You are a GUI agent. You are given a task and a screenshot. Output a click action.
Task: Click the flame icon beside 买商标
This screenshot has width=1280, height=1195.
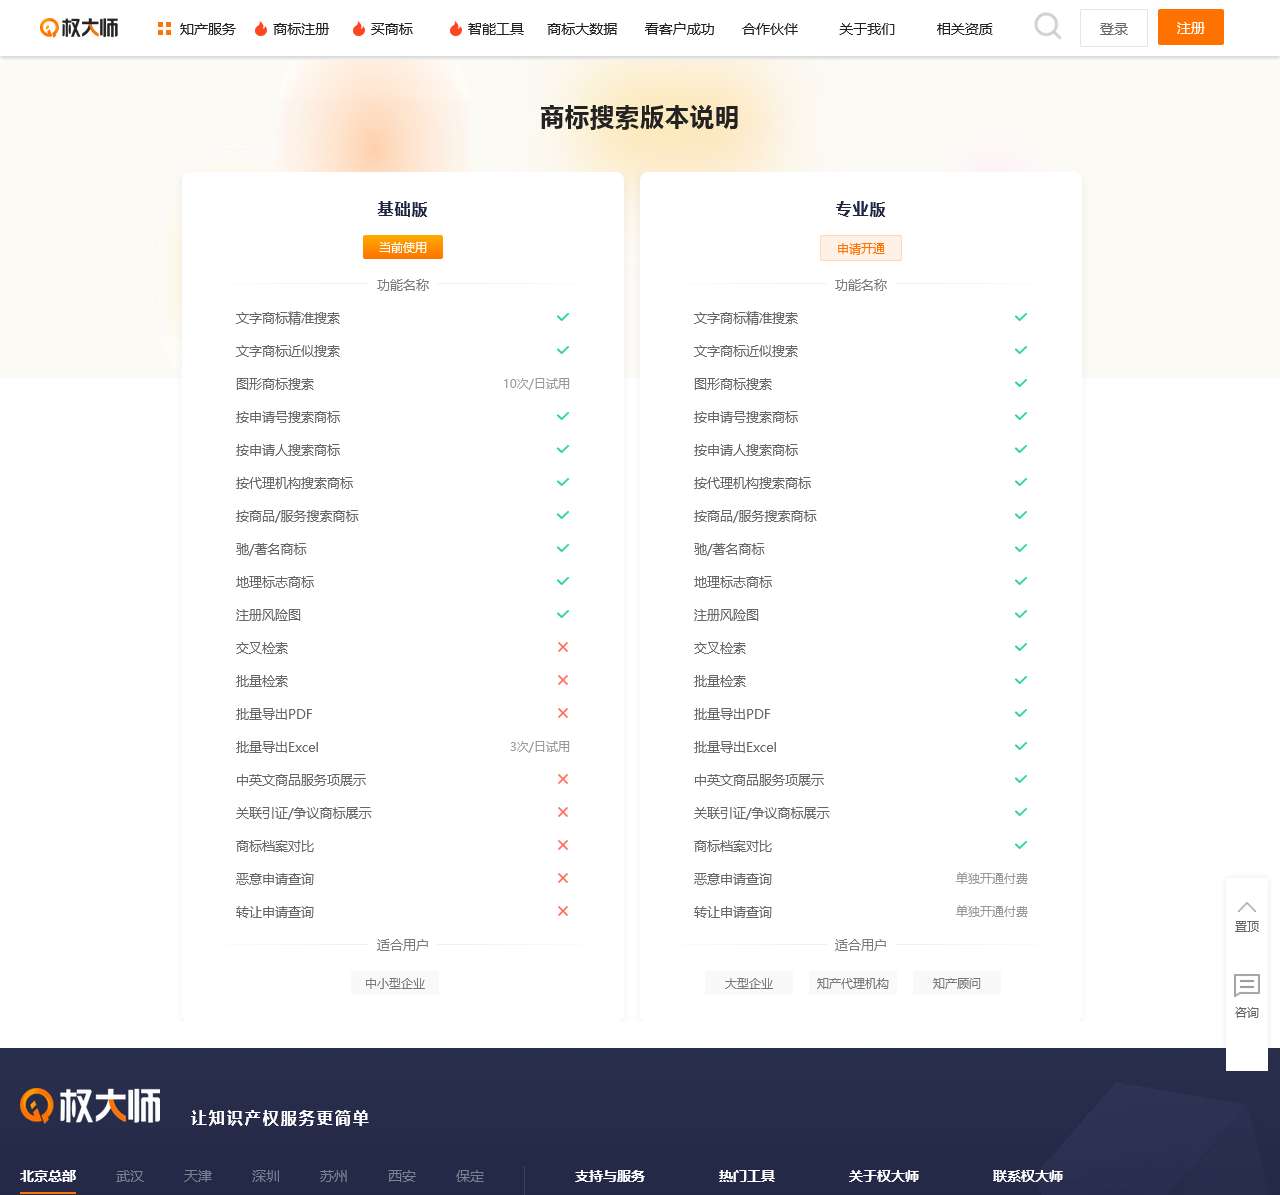pos(359,29)
